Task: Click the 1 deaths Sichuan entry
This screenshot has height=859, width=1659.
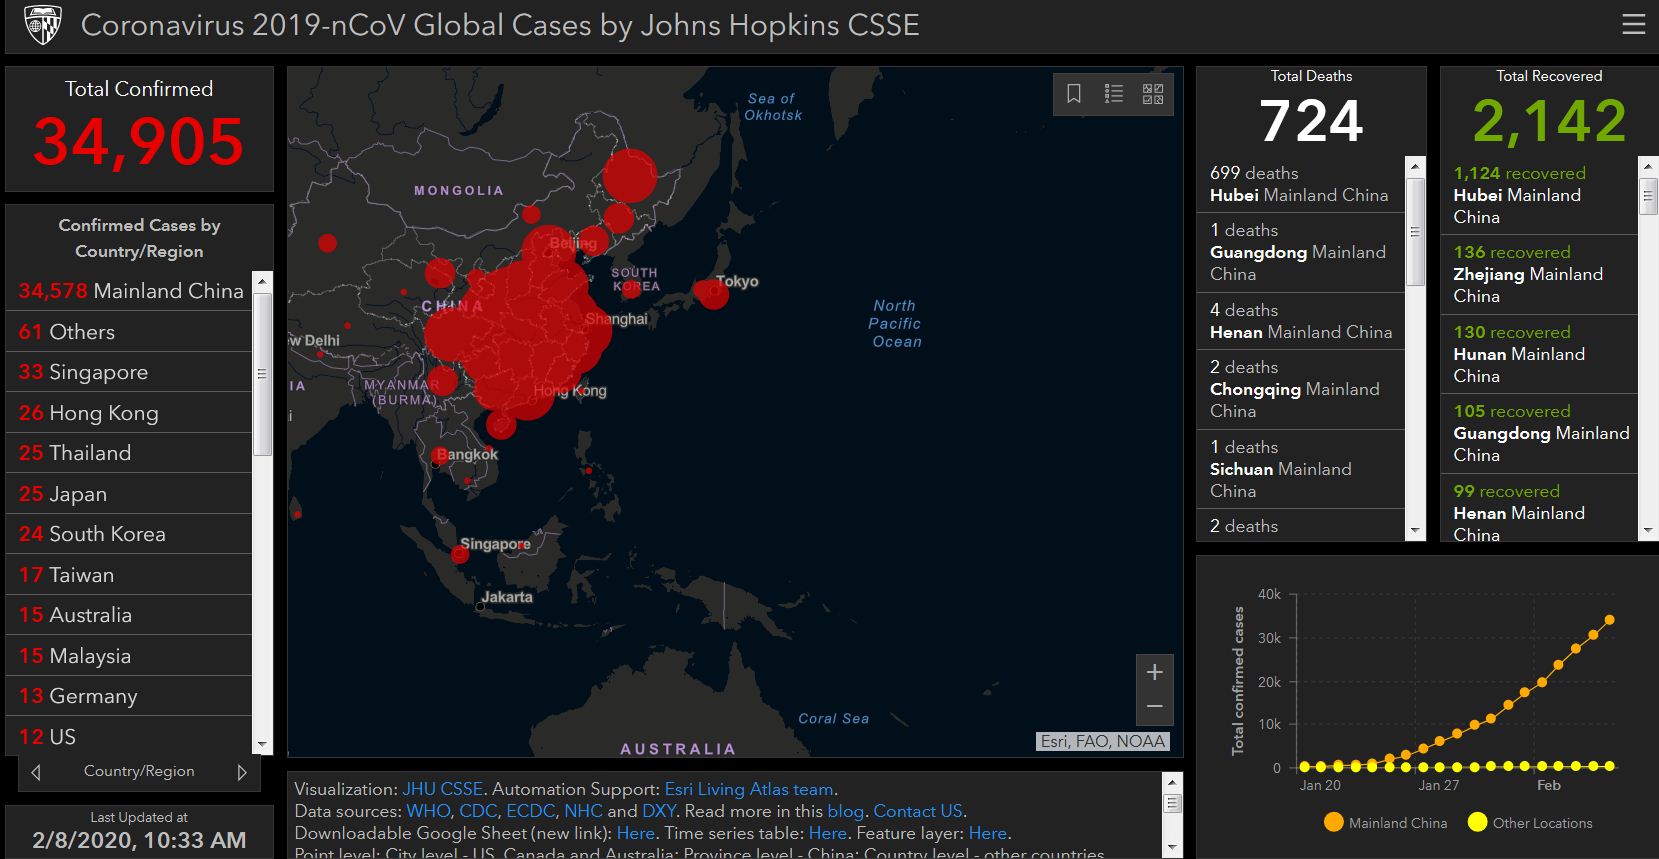Action: point(1301,469)
